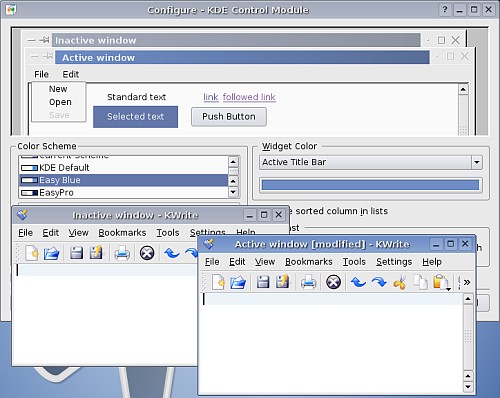
Task: Open Bookmarks menu in Inactive KWrite window
Action: tap(122, 233)
